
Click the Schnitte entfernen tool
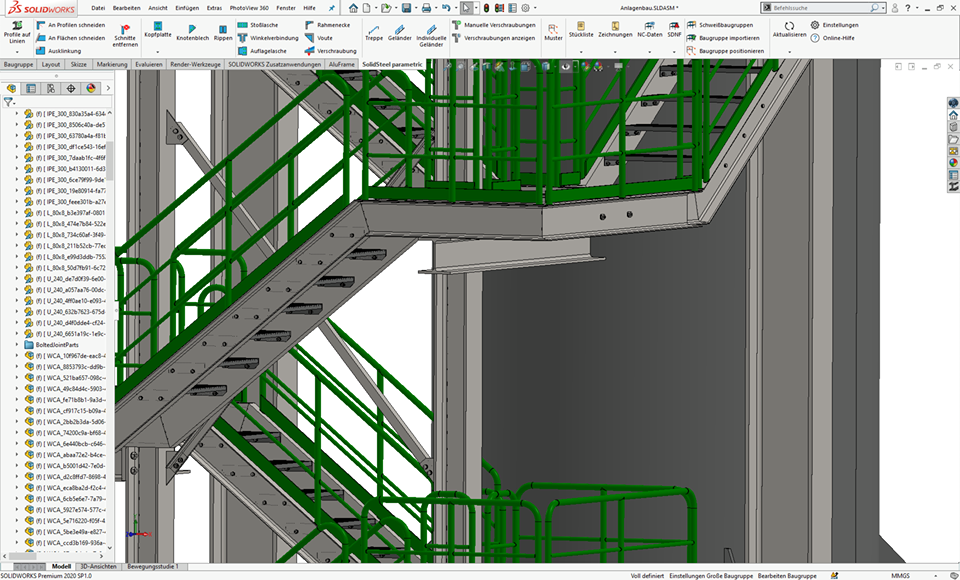125,30
